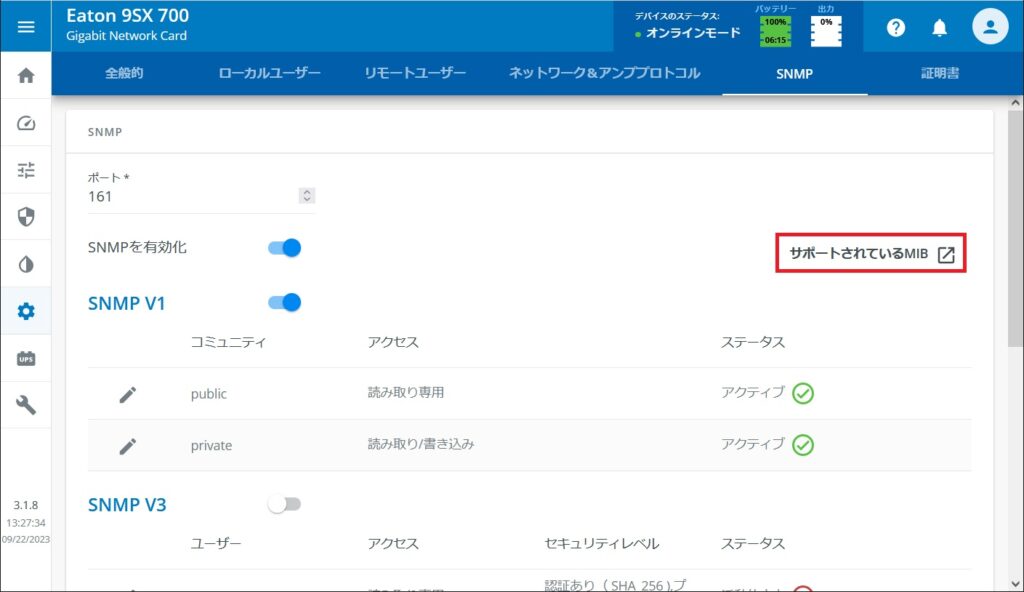The height and width of the screenshot is (592, 1024).
Task: Disable the SNMPを有効化 toggle
Action: [284, 247]
